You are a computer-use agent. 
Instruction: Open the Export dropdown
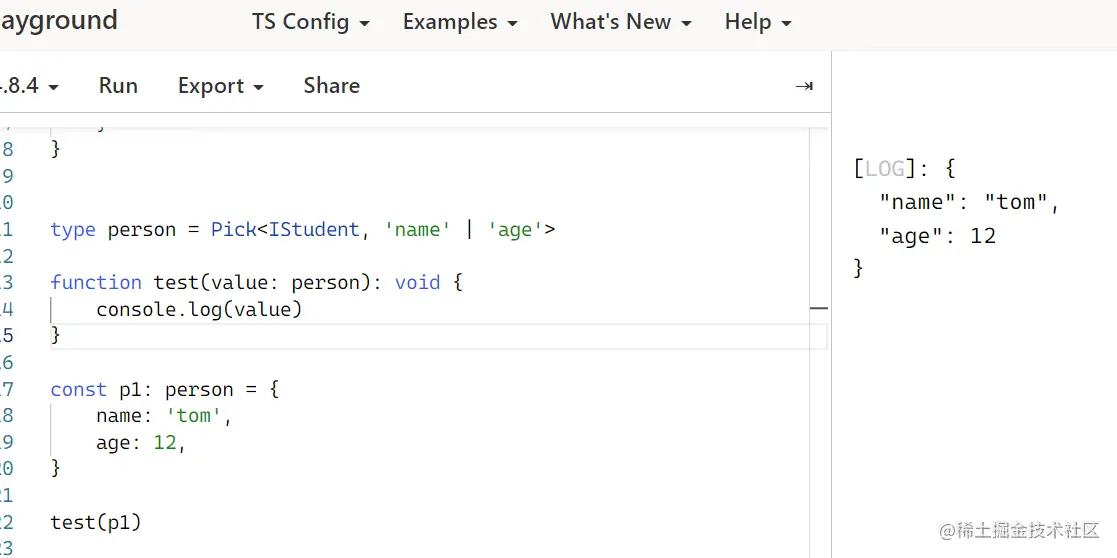[221, 86]
